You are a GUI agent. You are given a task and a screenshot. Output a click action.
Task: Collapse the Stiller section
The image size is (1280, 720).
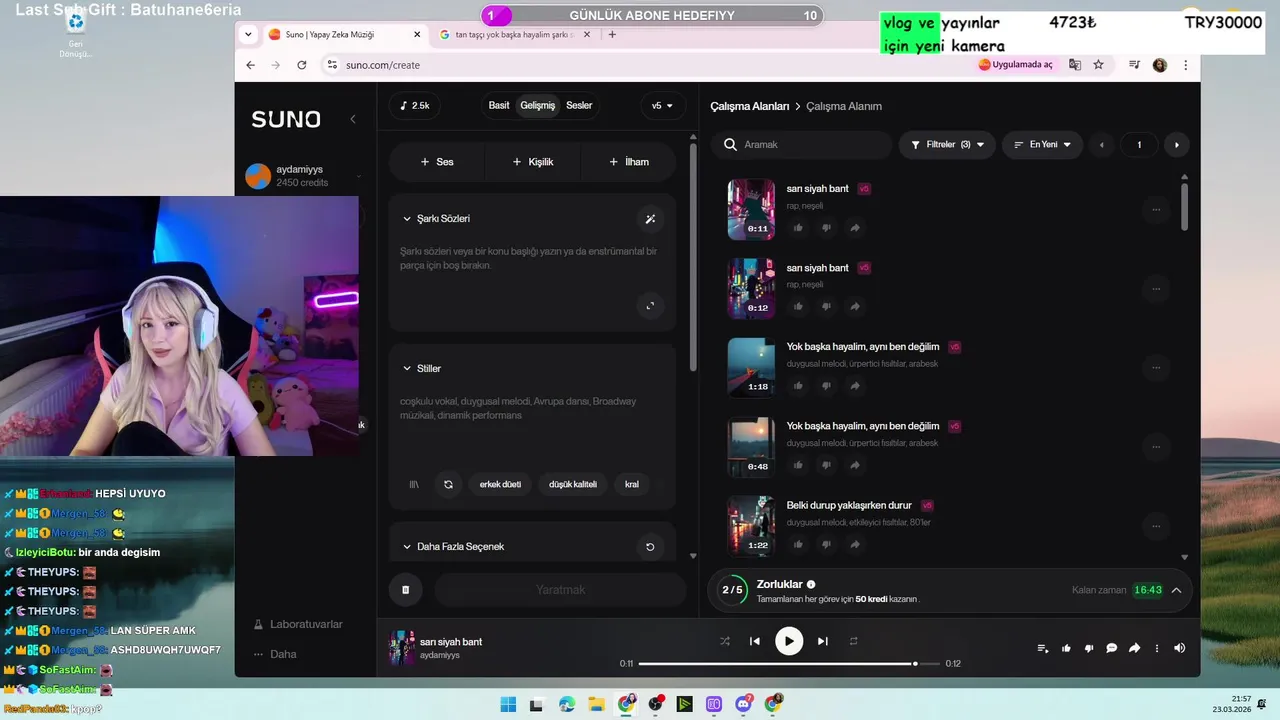pos(407,369)
